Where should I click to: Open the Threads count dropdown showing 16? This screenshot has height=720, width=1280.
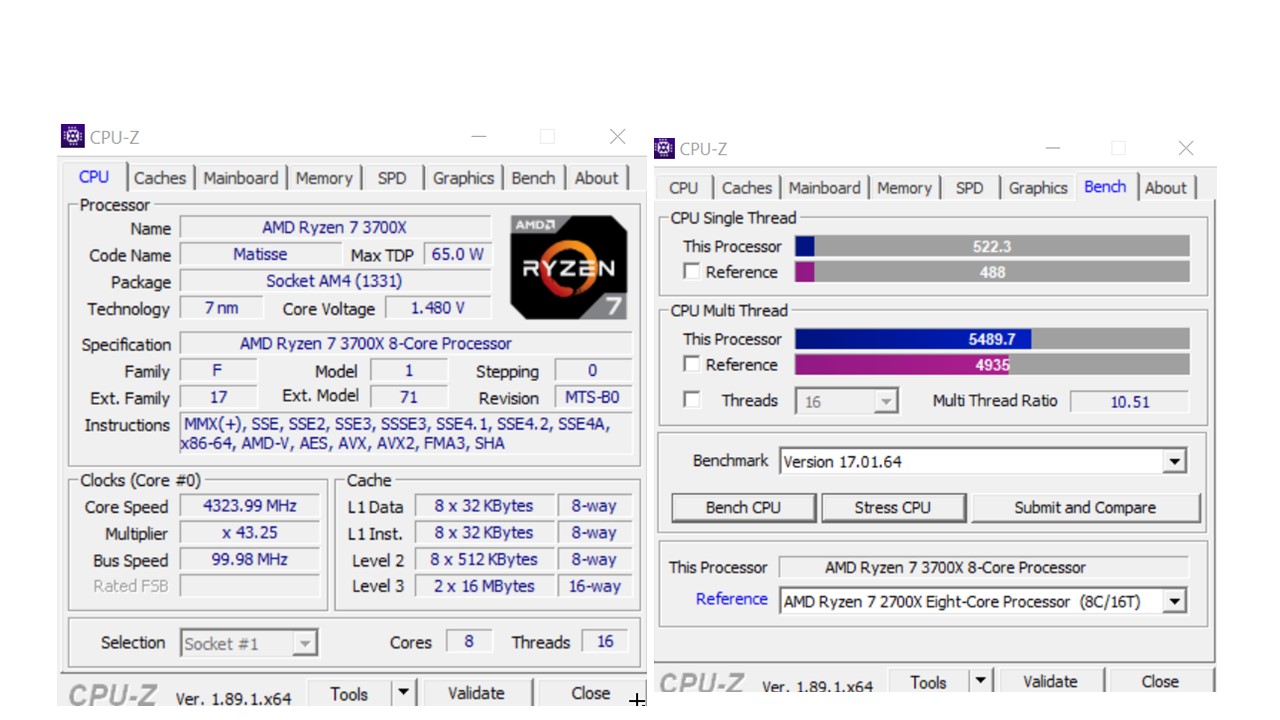[x=886, y=402]
